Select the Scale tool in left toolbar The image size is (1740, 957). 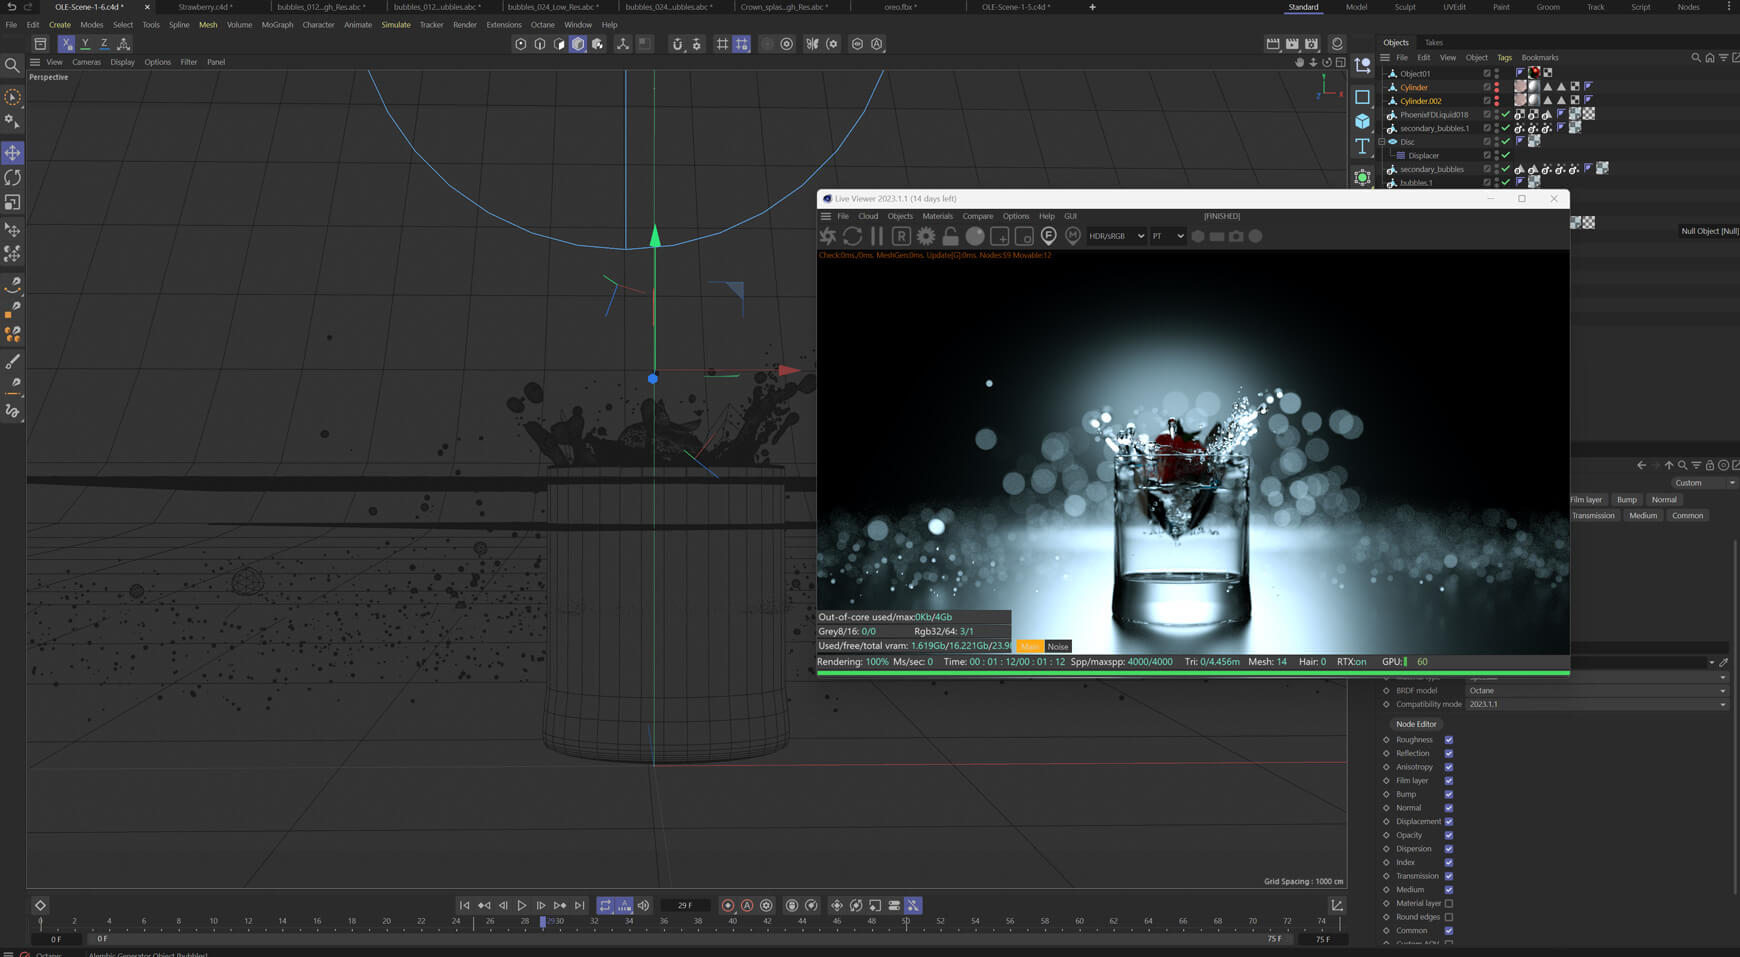tap(12, 203)
